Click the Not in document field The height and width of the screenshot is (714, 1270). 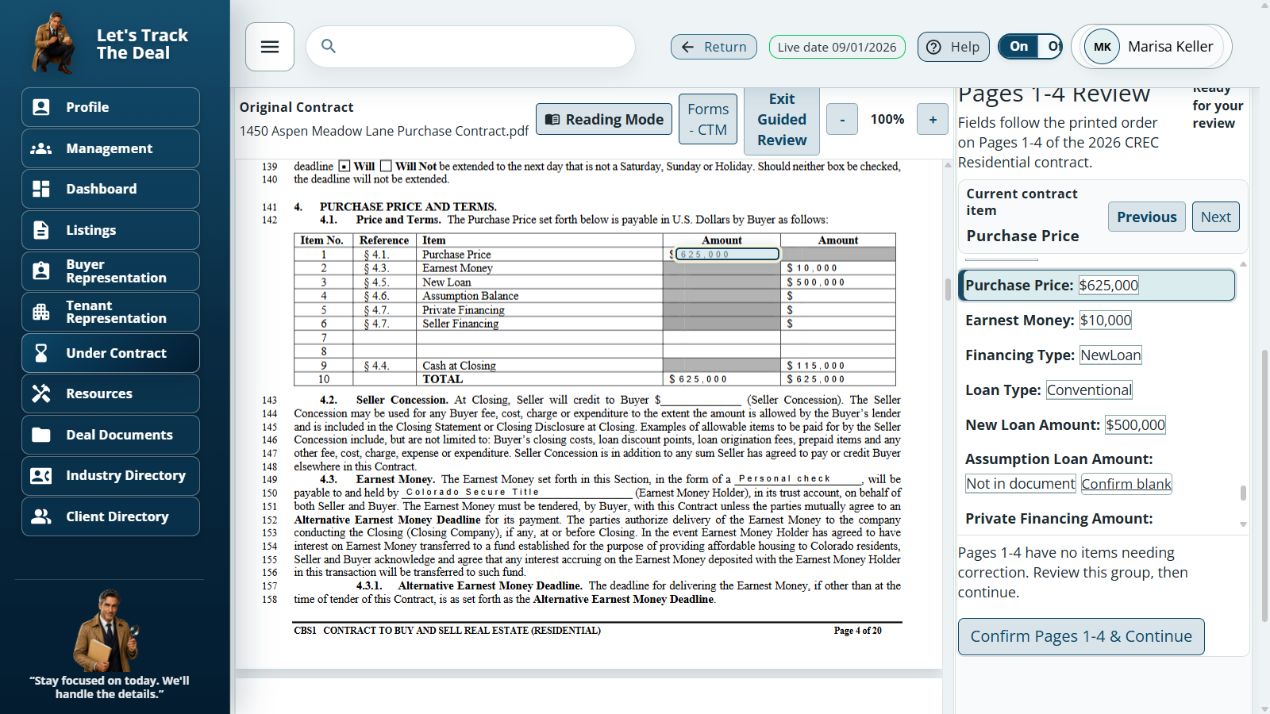point(1020,484)
